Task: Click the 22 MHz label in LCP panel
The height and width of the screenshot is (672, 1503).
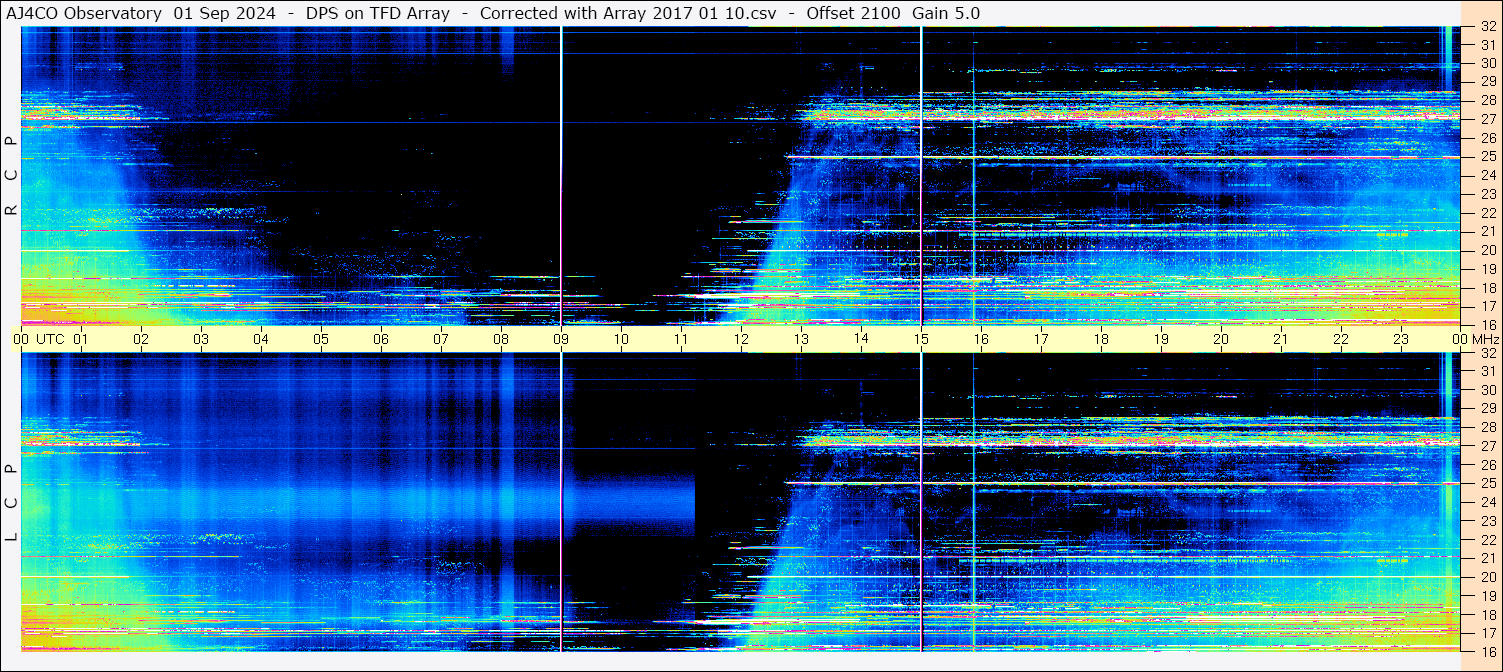Action: [1487, 540]
